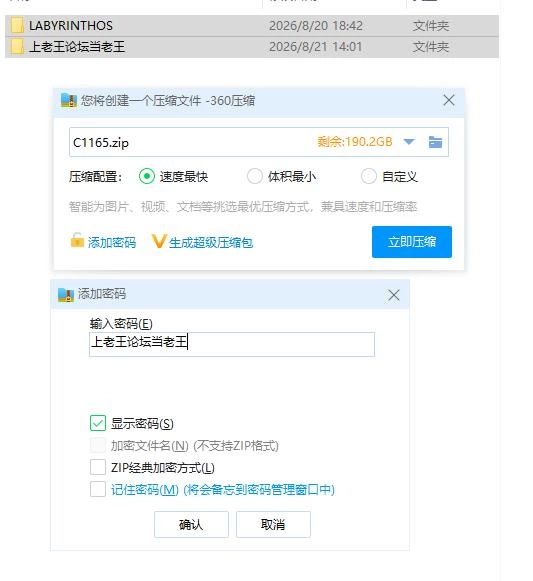Uncheck the 显示密码(S) checkbox
This screenshot has width=533, height=581.
98,423
